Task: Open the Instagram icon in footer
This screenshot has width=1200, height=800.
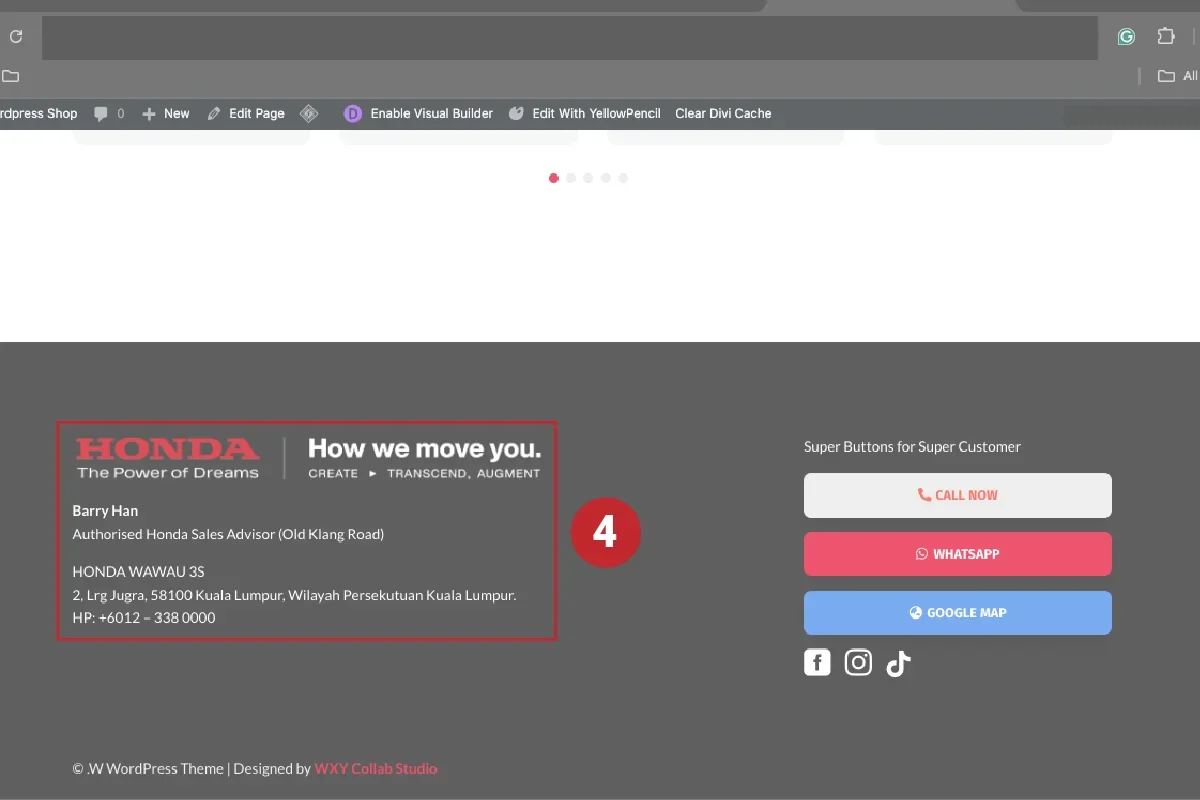Action: pyautogui.click(x=858, y=662)
